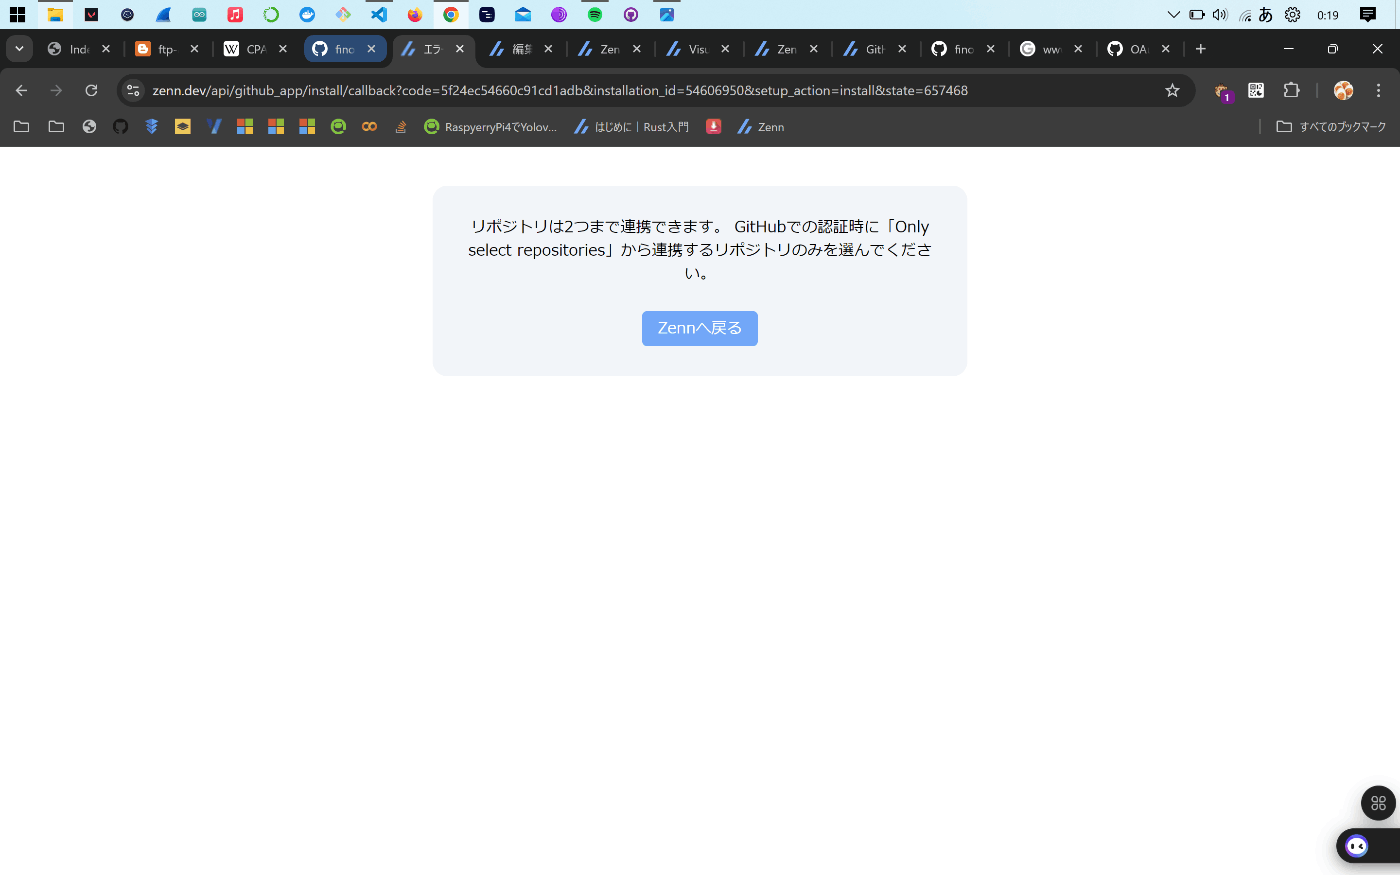The width and height of the screenshot is (1400, 875).
Task: Open the QR code extension
Action: tap(1257, 90)
